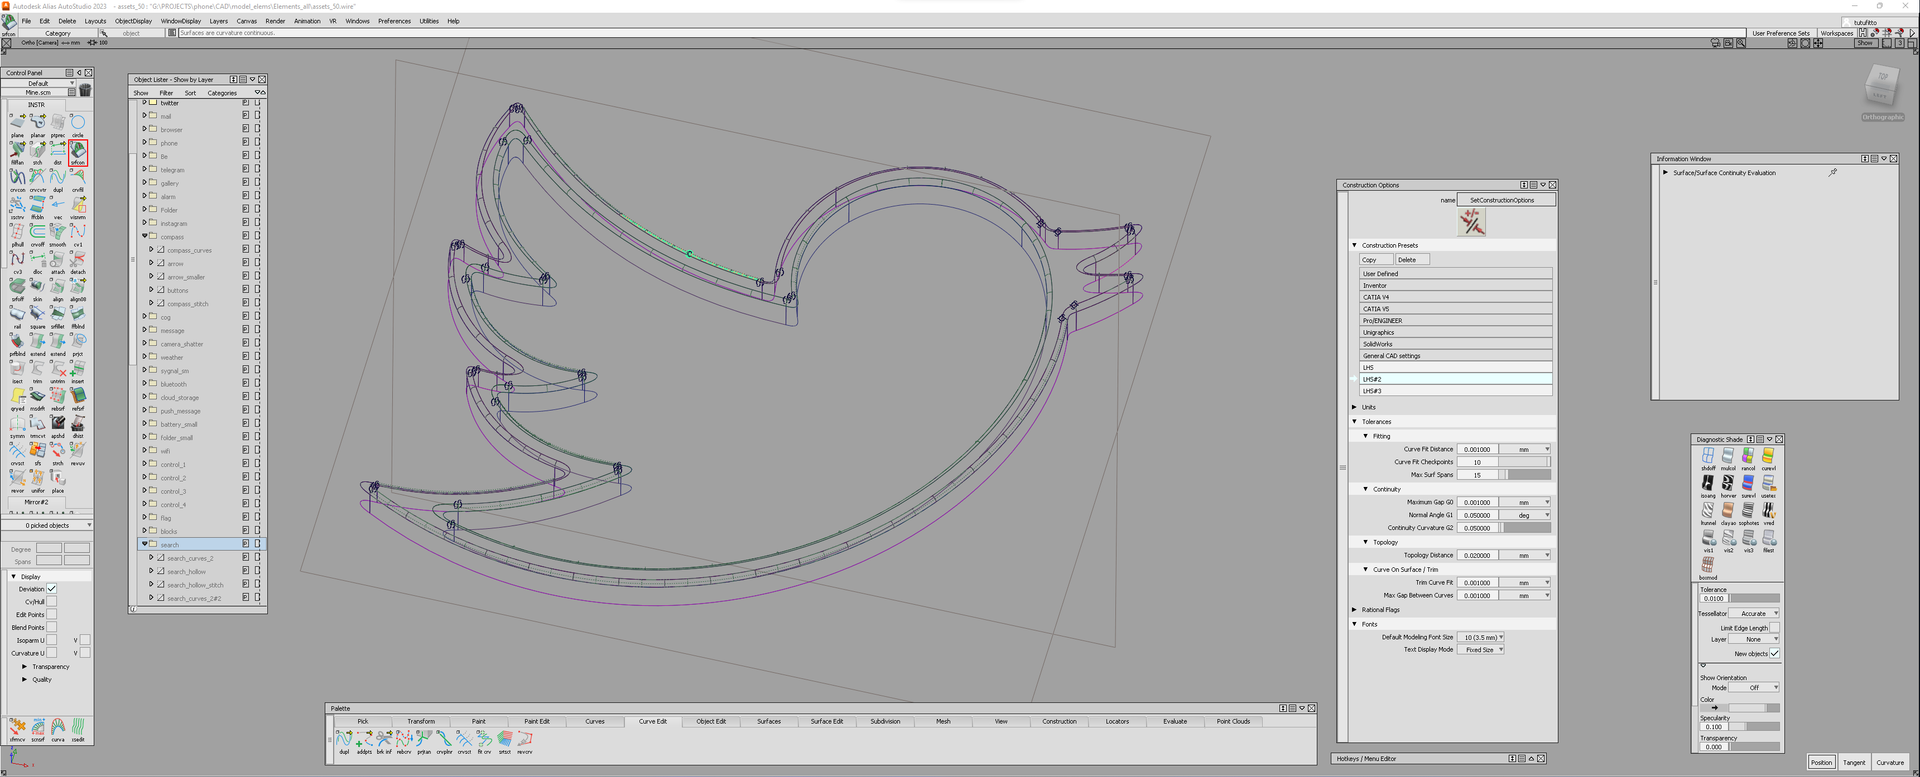Image resolution: width=1920 pixels, height=777 pixels.
Task: Select the addpts tool in Palette
Action: click(364, 741)
